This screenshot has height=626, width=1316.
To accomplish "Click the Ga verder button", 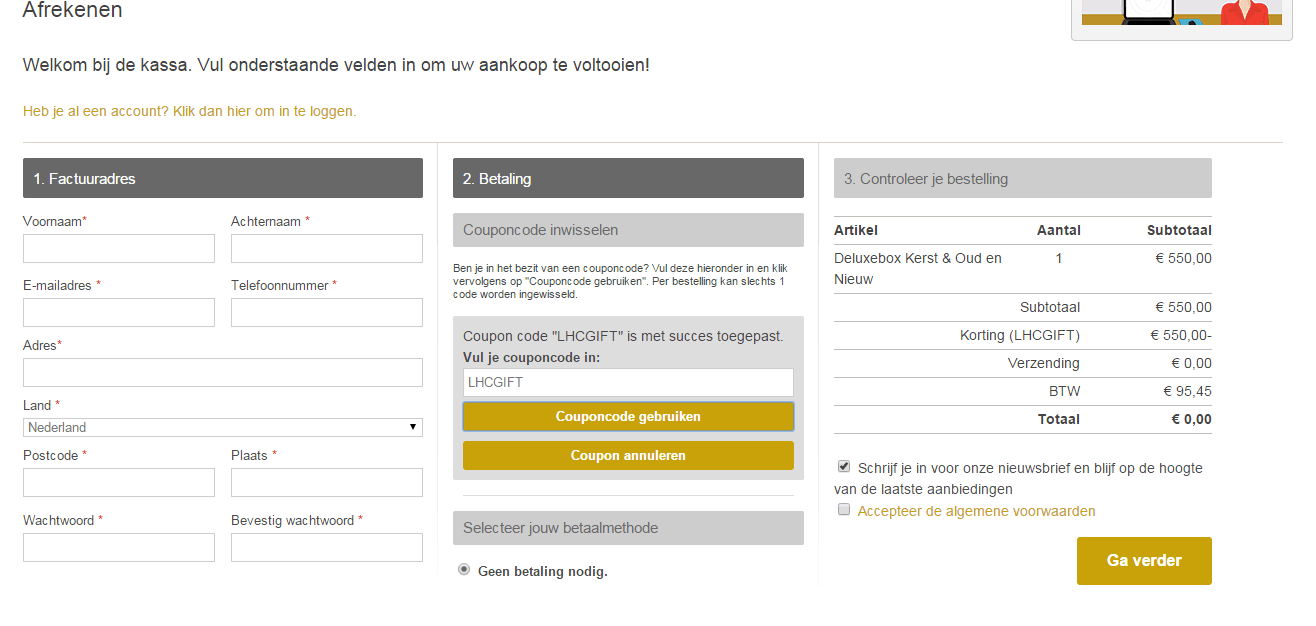I will pos(1144,560).
